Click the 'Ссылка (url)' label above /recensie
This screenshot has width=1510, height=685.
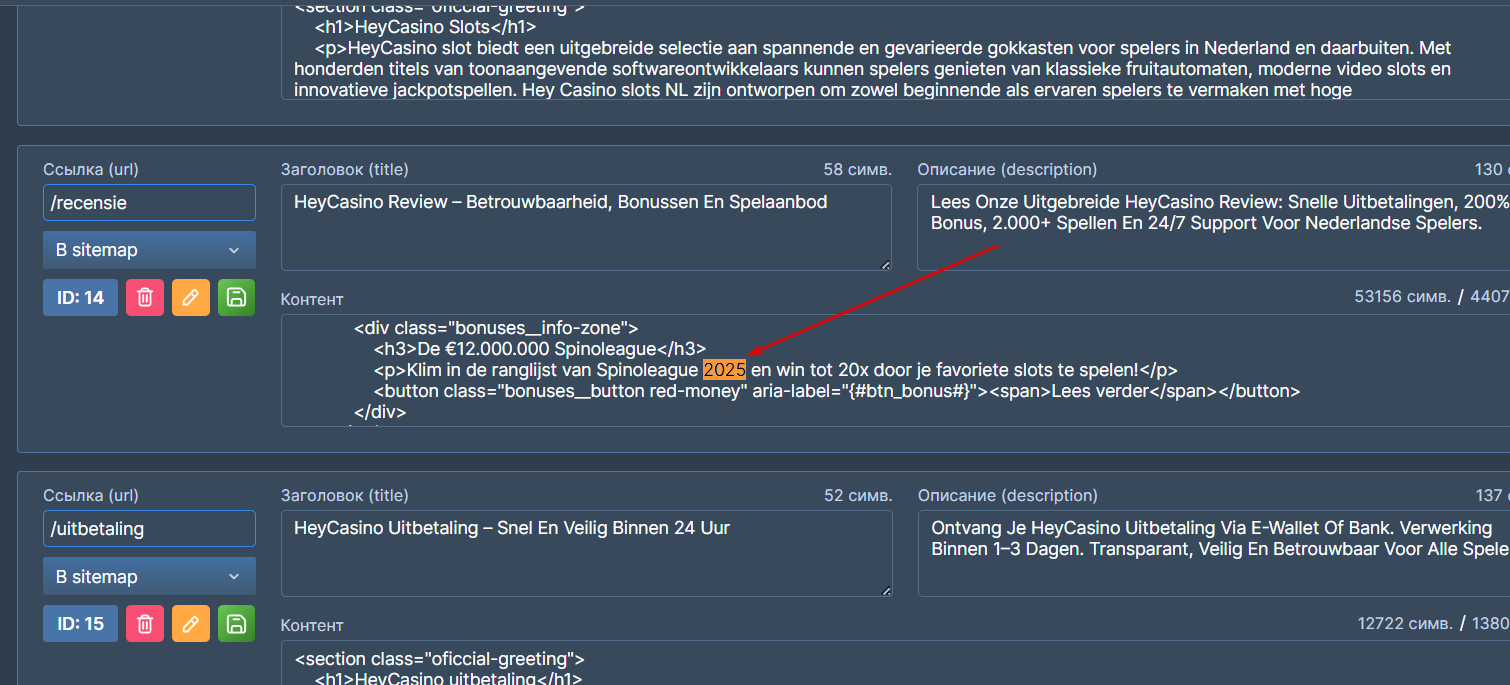(91, 169)
